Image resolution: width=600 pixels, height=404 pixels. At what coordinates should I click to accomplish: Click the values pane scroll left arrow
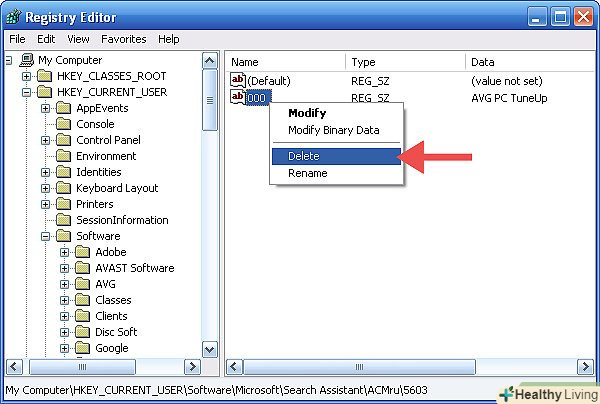[x=234, y=367]
